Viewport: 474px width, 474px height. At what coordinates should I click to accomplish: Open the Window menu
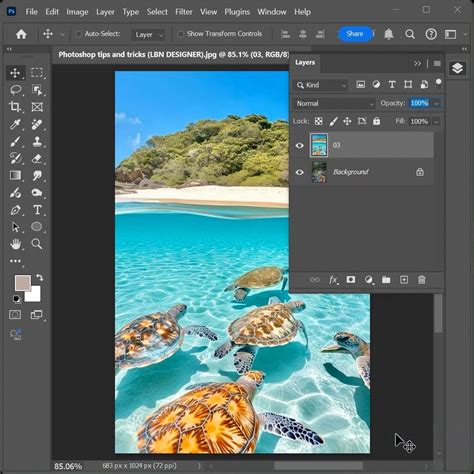coord(272,12)
